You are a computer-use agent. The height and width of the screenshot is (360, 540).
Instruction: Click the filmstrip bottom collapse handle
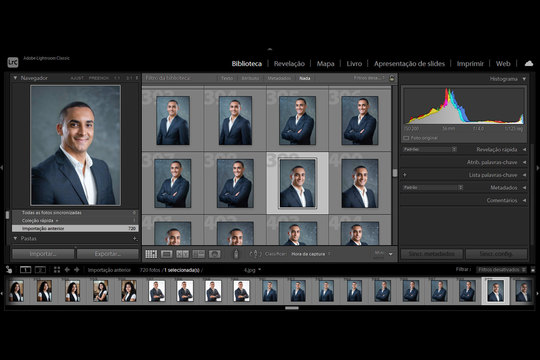point(292,308)
